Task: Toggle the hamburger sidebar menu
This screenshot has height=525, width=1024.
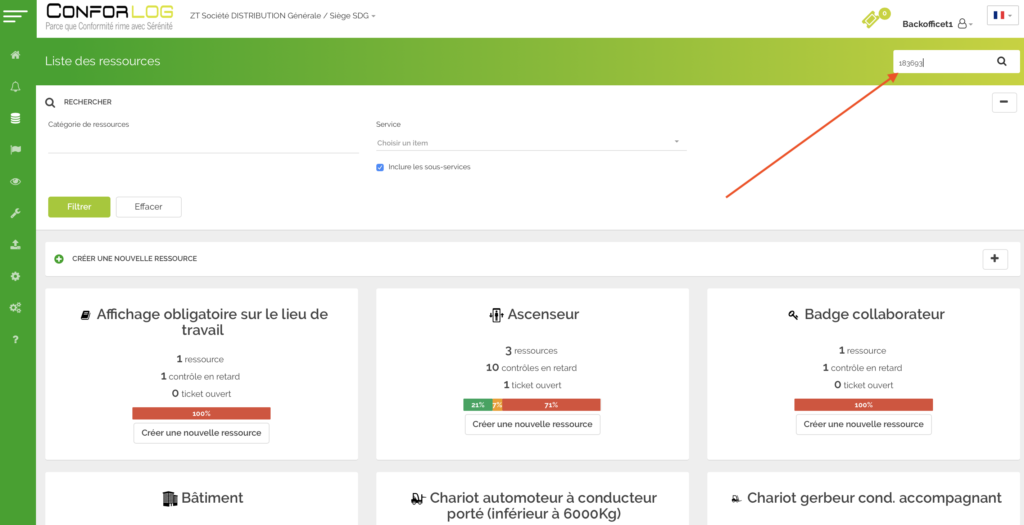Action: click(x=17, y=15)
